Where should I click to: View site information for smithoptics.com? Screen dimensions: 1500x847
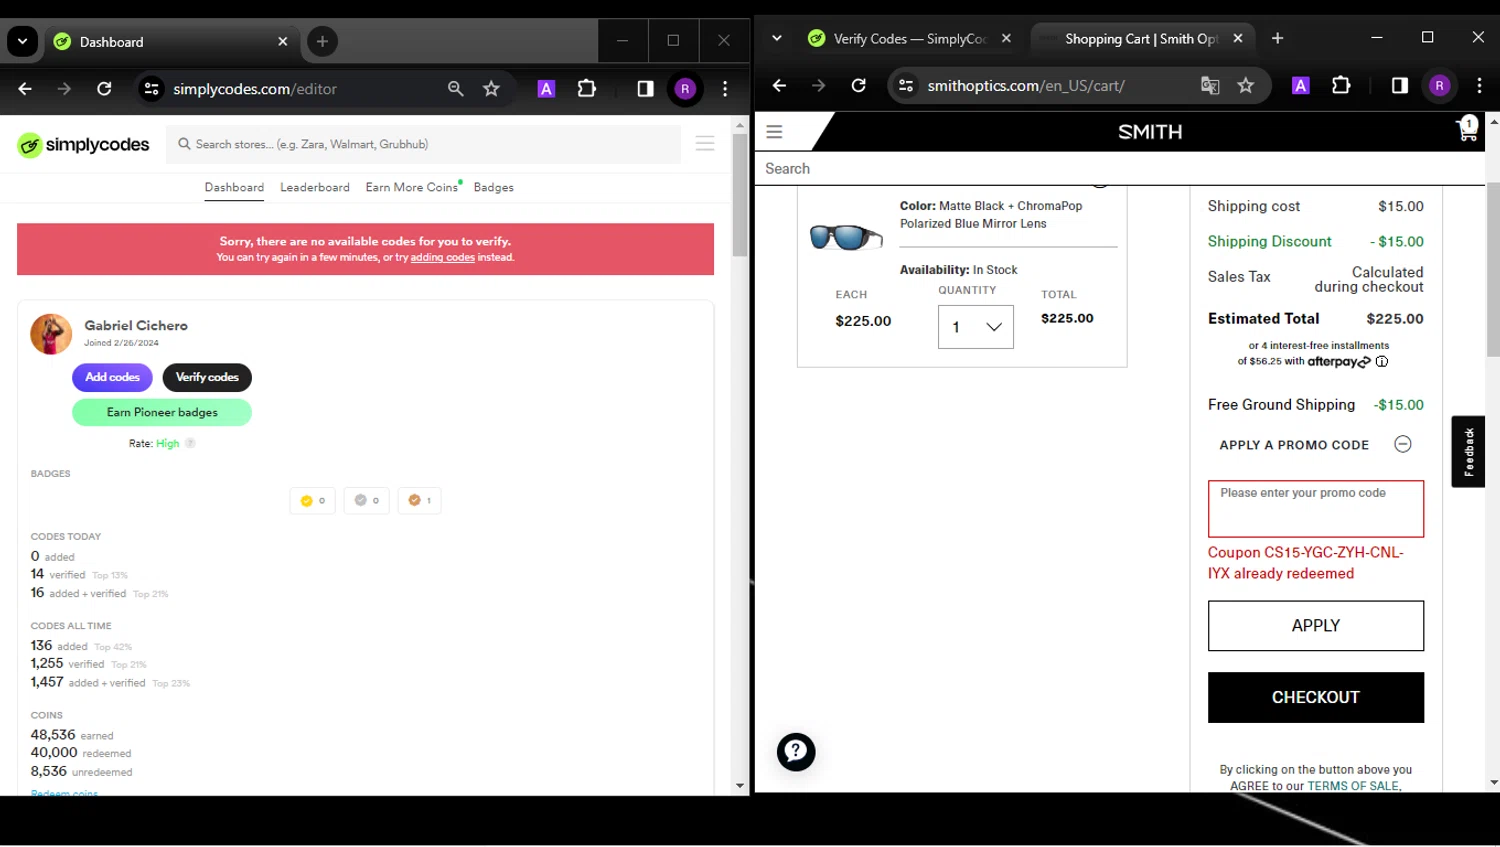coord(906,86)
